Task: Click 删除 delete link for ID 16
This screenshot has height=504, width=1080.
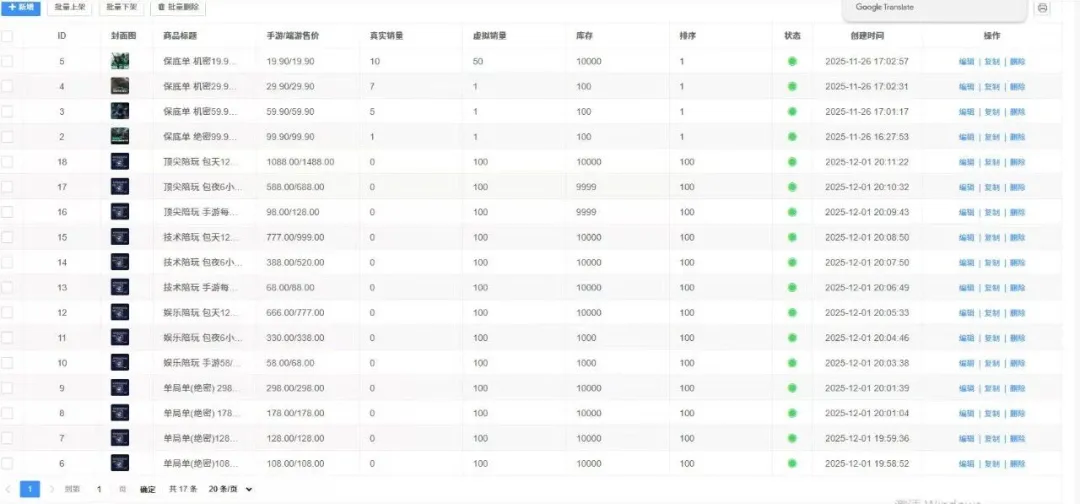Action: tap(1017, 212)
